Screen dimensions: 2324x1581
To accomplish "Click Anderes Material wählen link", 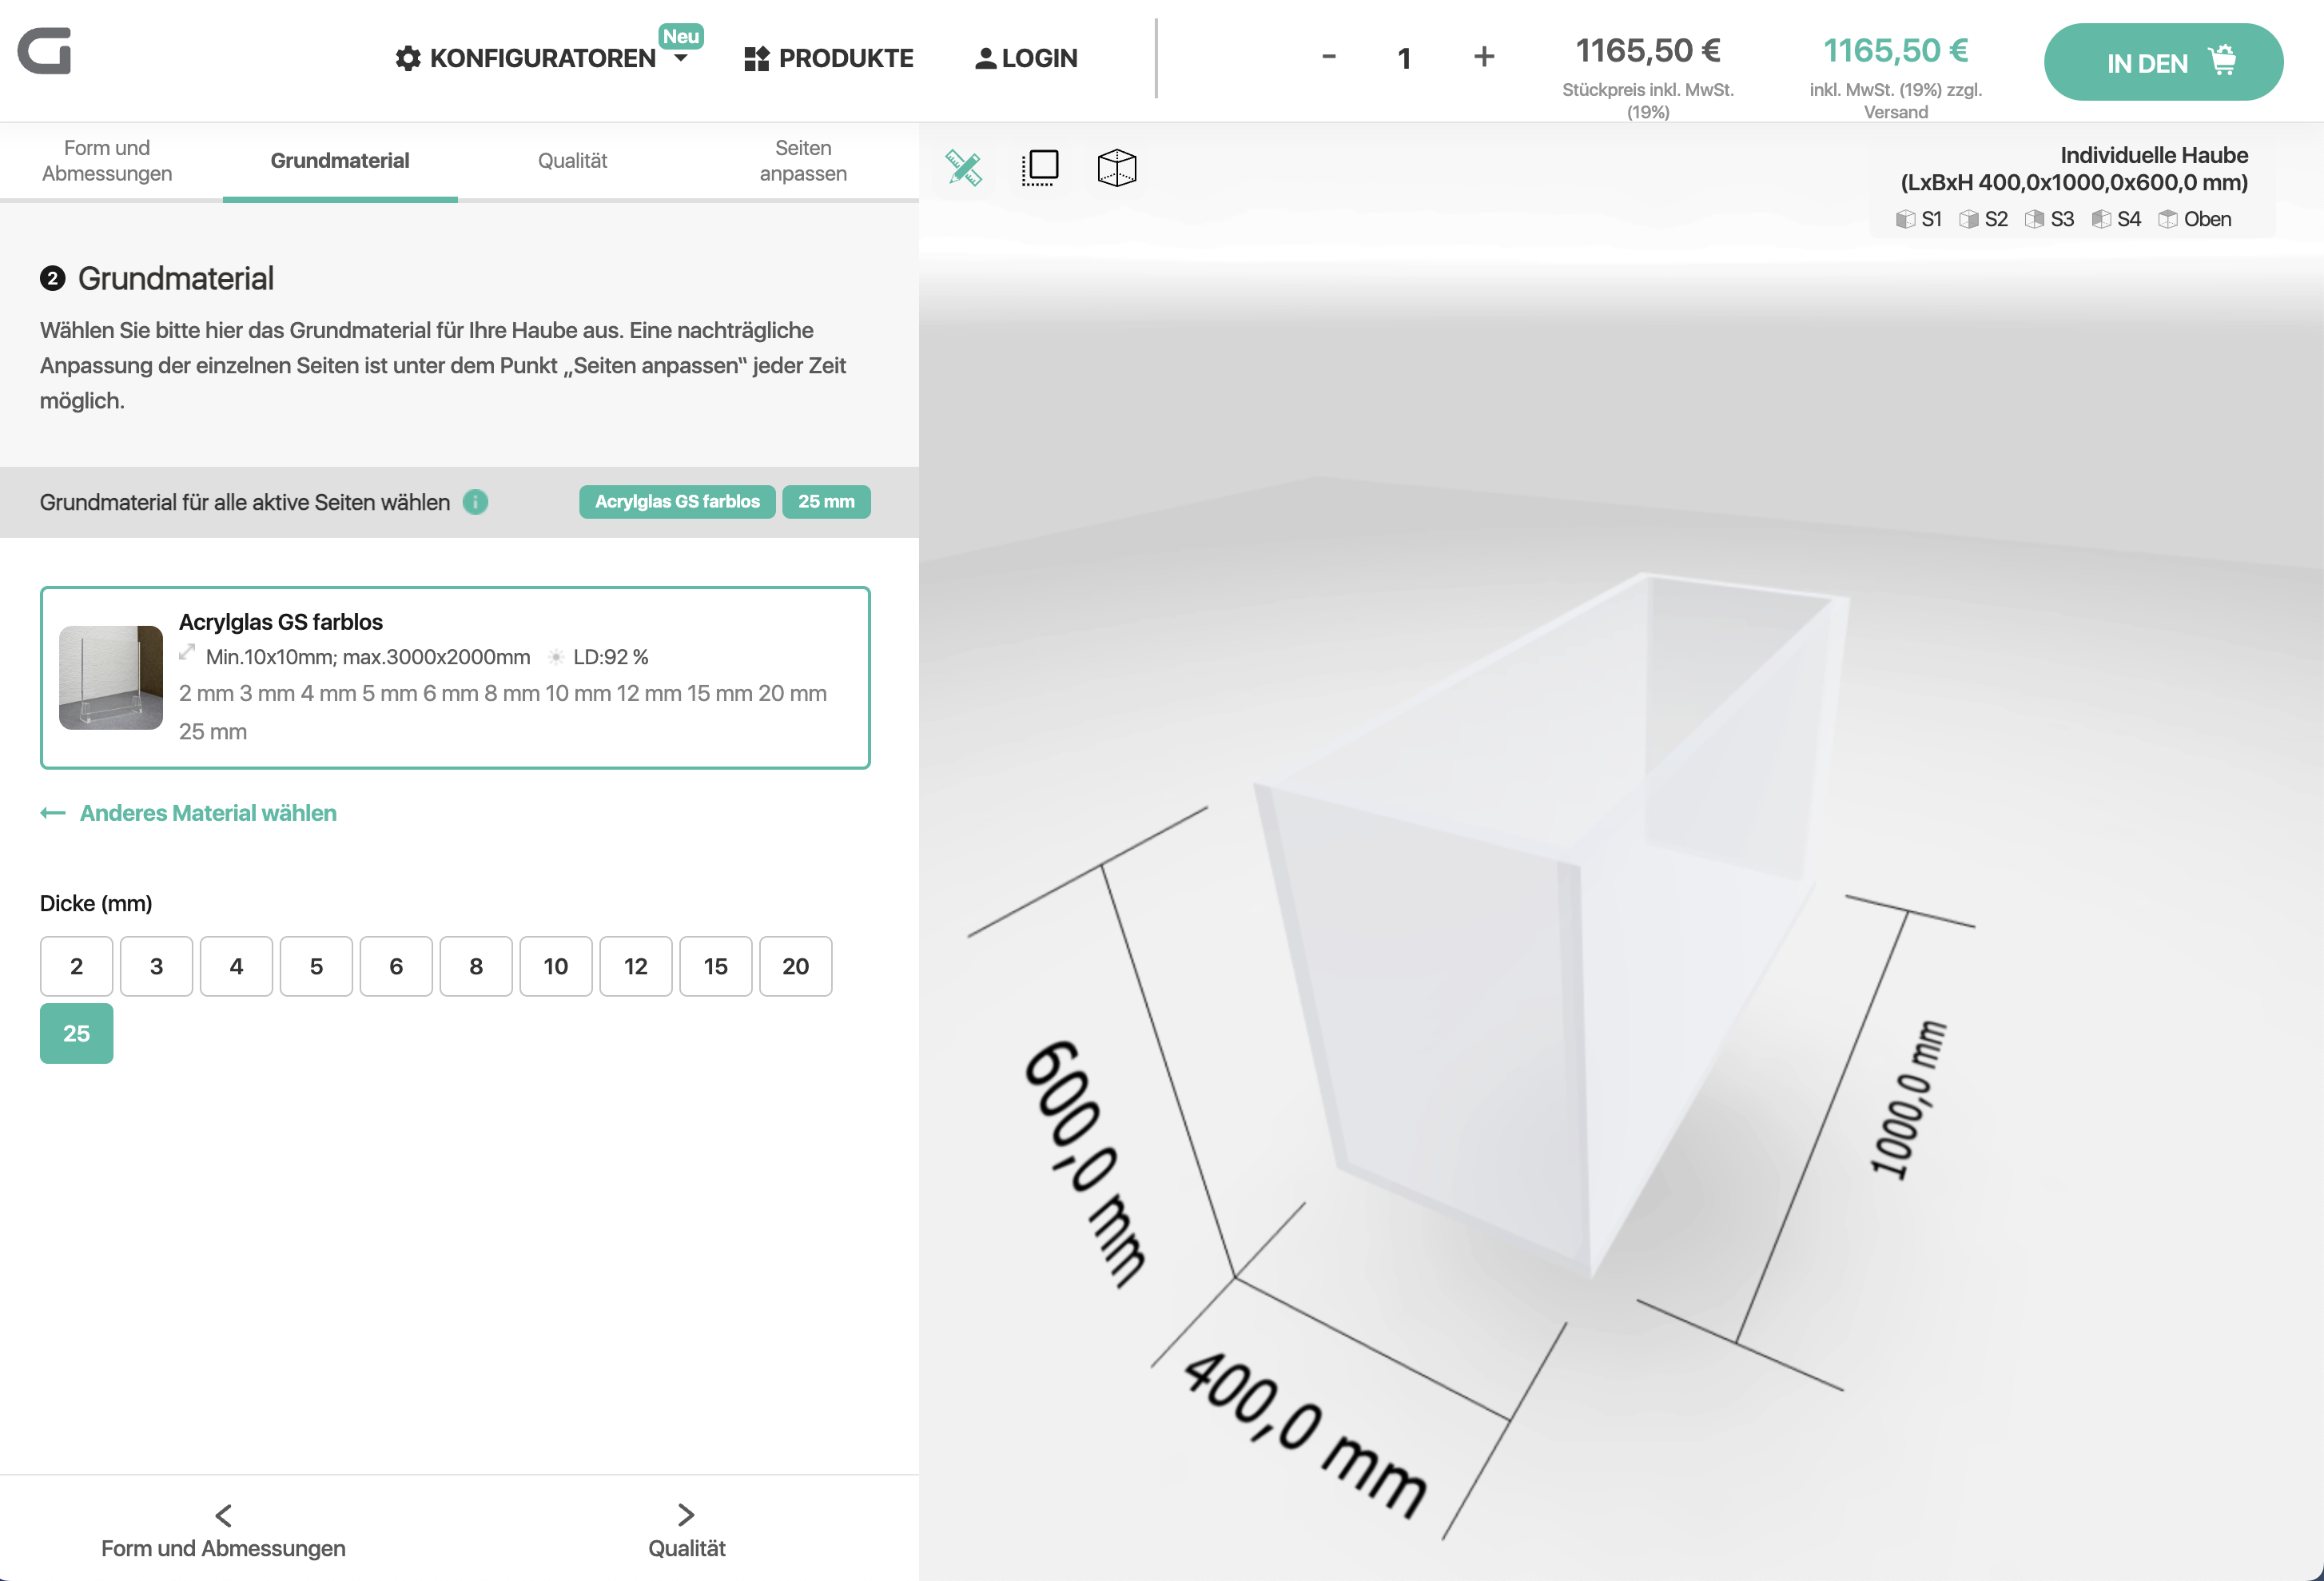I will 188,813.
